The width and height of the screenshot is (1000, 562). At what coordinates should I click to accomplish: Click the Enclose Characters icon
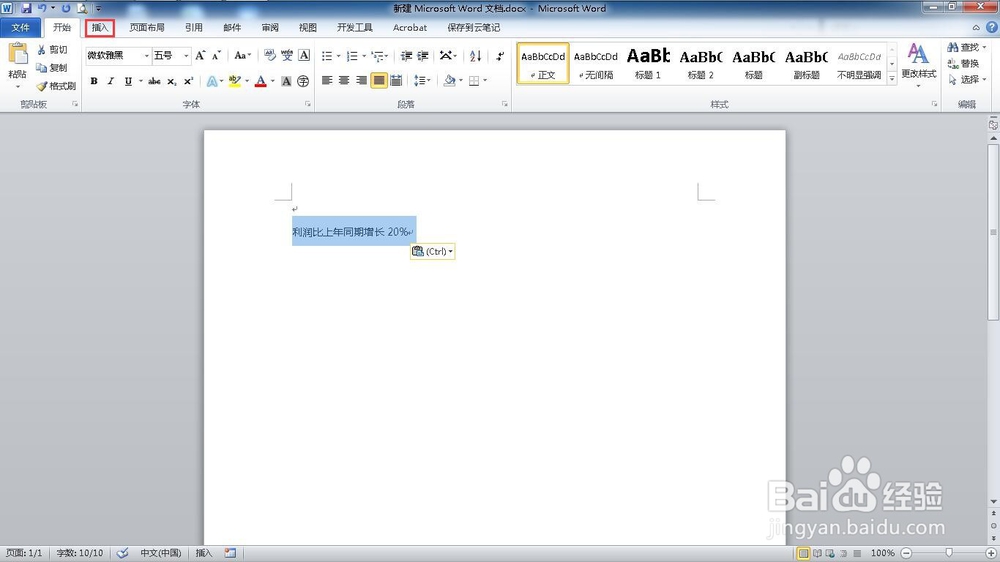click(x=303, y=81)
